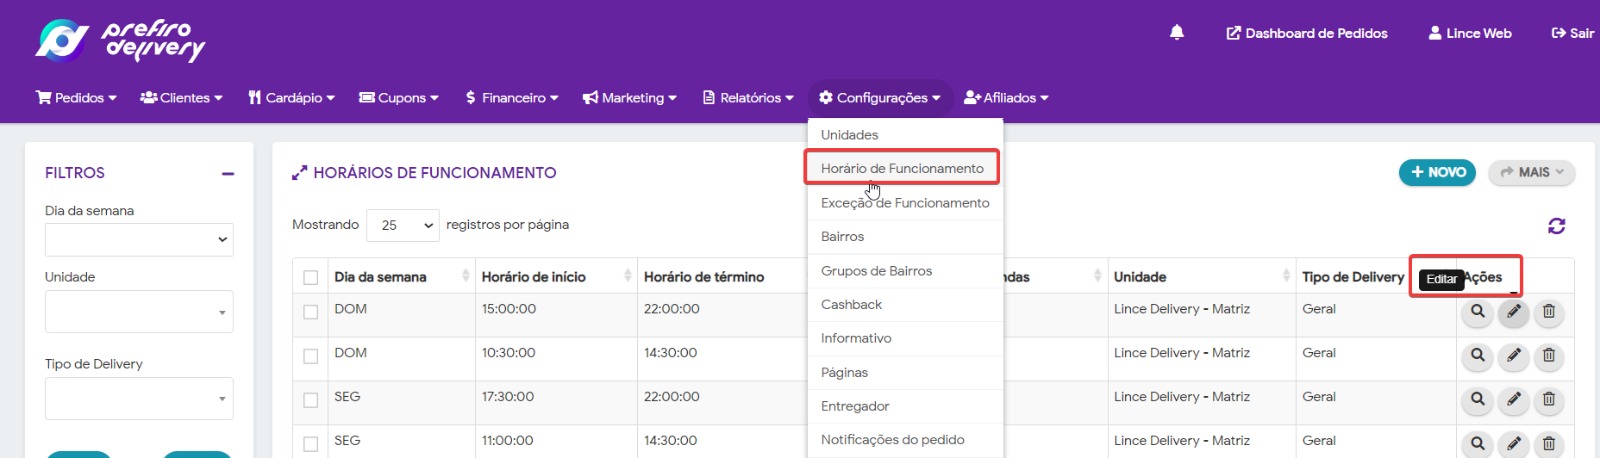Image resolution: width=1600 pixels, height=458 pixels.
Task: Delete the DOM 10:30:00 schedule row
Action: tap(1549, 356)
